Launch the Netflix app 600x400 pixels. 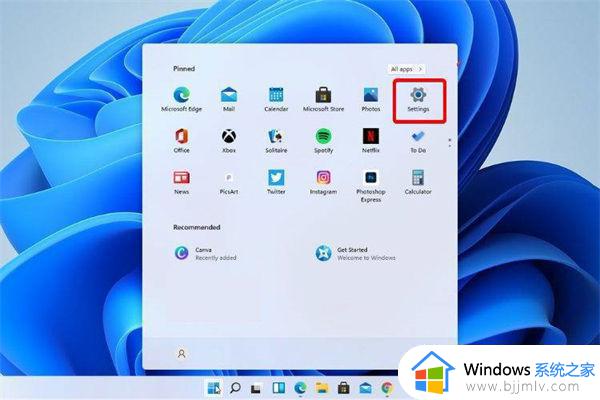click(371, 140)
